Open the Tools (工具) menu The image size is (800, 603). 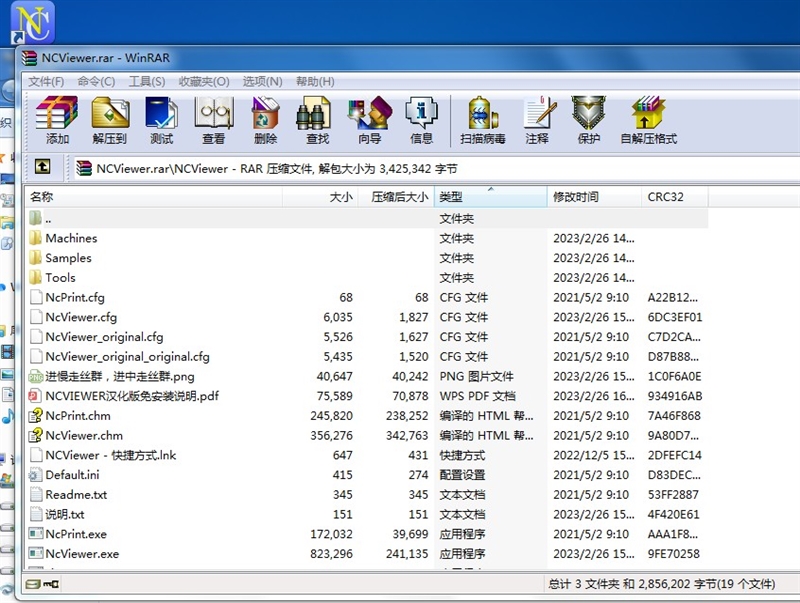point(147,81)
